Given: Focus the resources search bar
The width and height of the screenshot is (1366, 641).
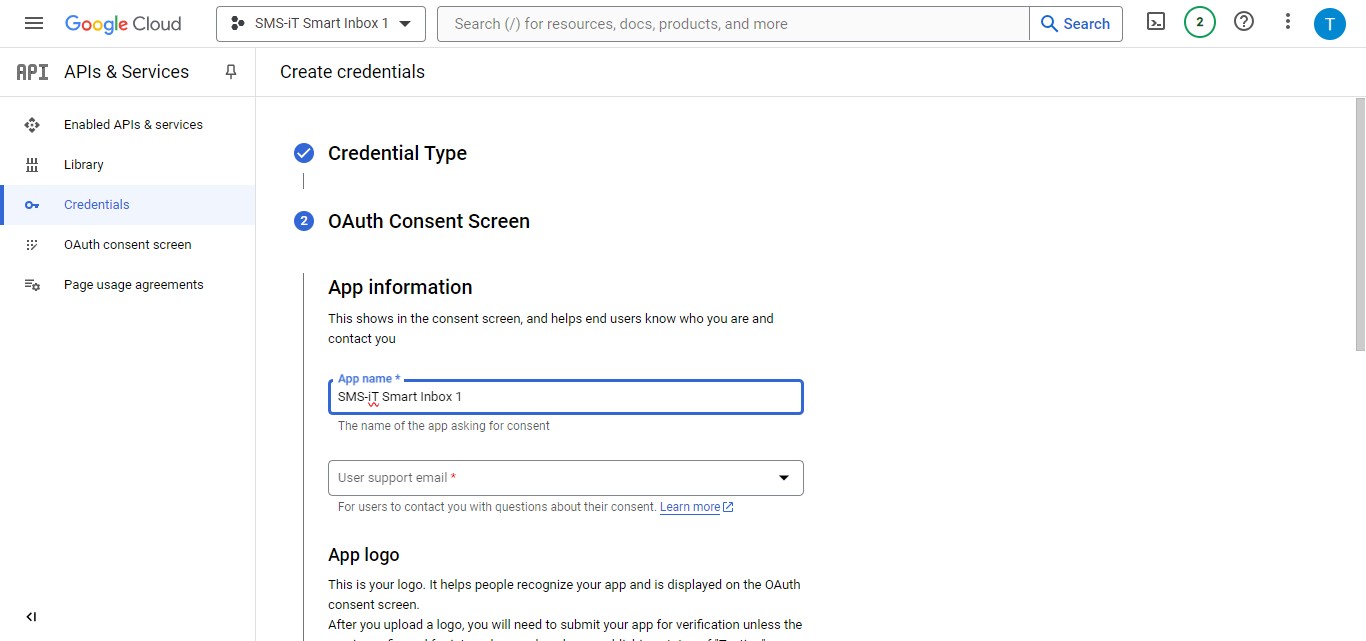Looking at the screenshot, I should [732, 24].
